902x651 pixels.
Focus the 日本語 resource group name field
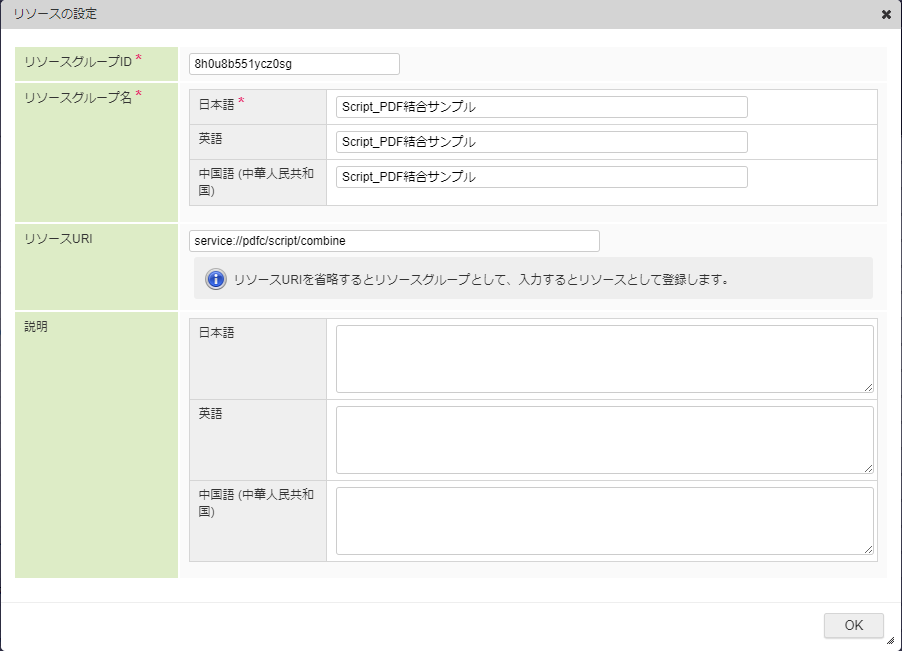pyautogui.click(x=541, y=107)
